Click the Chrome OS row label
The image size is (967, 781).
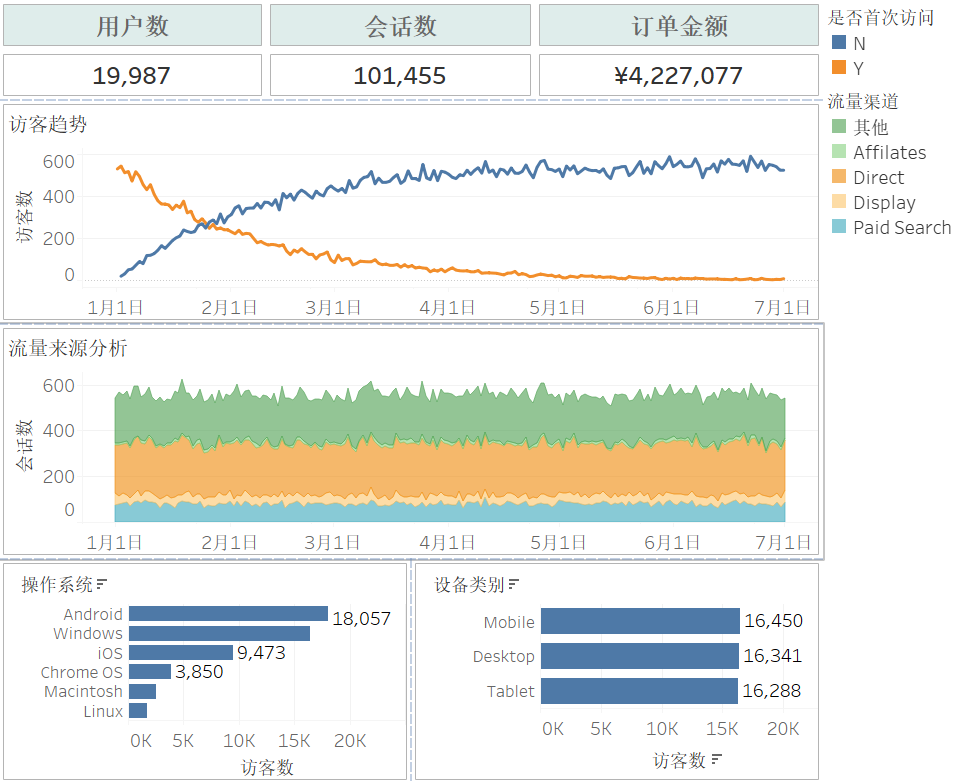(81, 672)
